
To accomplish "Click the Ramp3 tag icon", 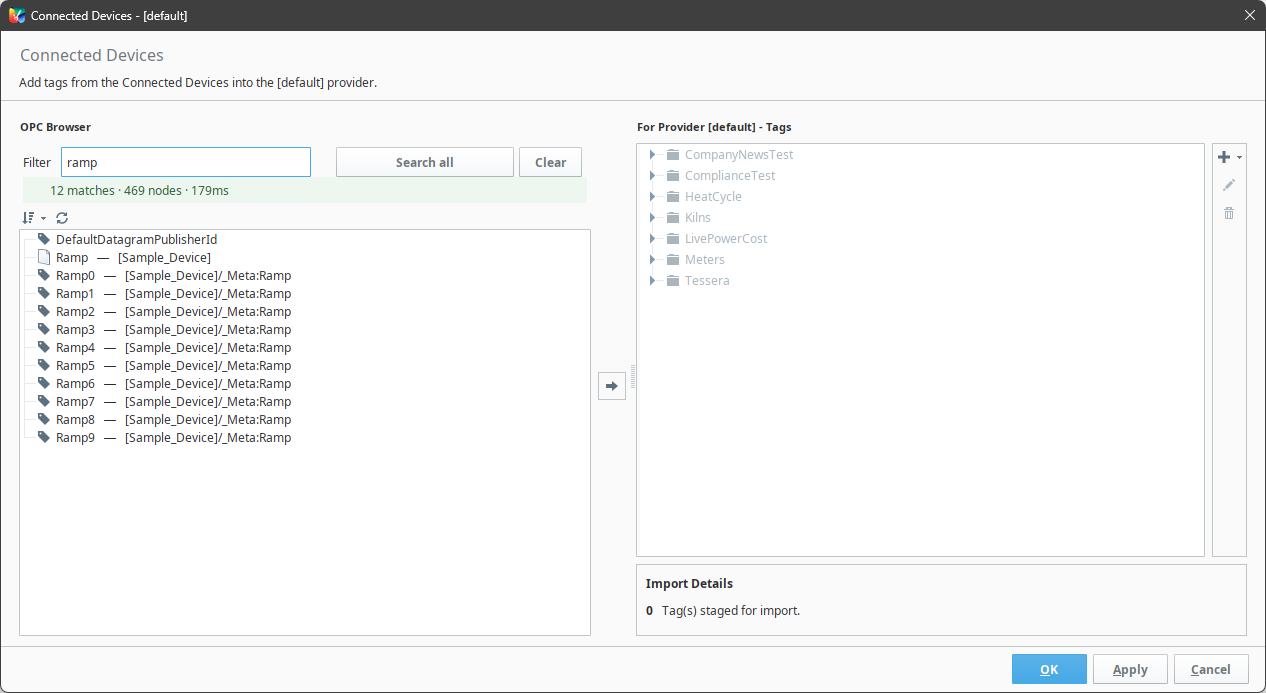I will click(x=44, y=329).
